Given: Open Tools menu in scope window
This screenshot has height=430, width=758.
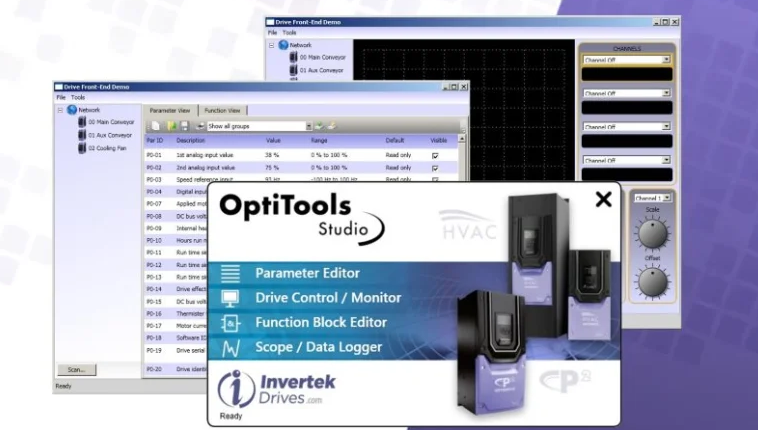Looking at the screenshot, I should click(x=289, y=32).
